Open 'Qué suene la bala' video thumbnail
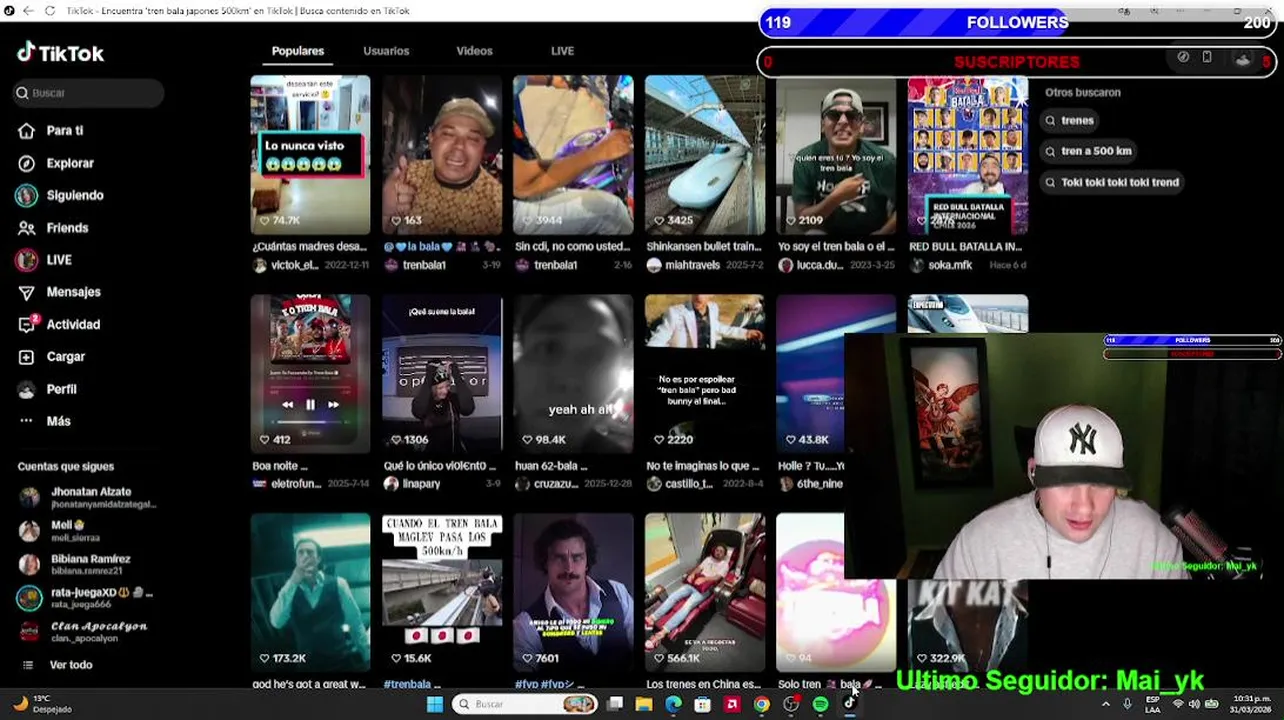Screen dimensions: 1284x720 tap(442, 374)
